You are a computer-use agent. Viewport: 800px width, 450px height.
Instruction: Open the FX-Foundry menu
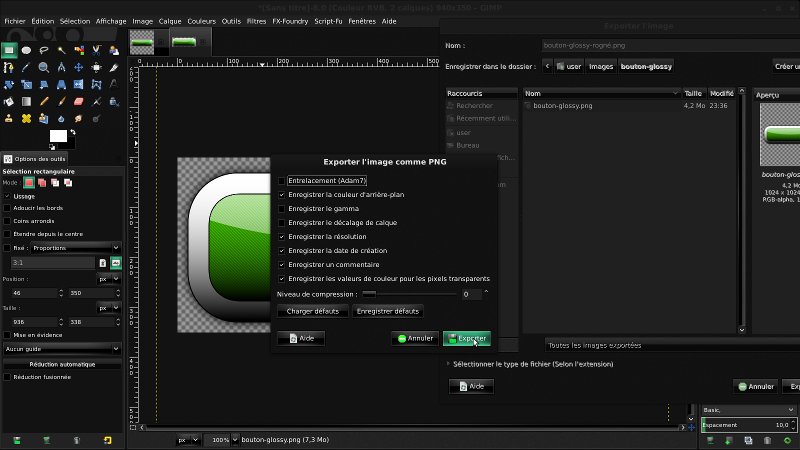point(290,21)
